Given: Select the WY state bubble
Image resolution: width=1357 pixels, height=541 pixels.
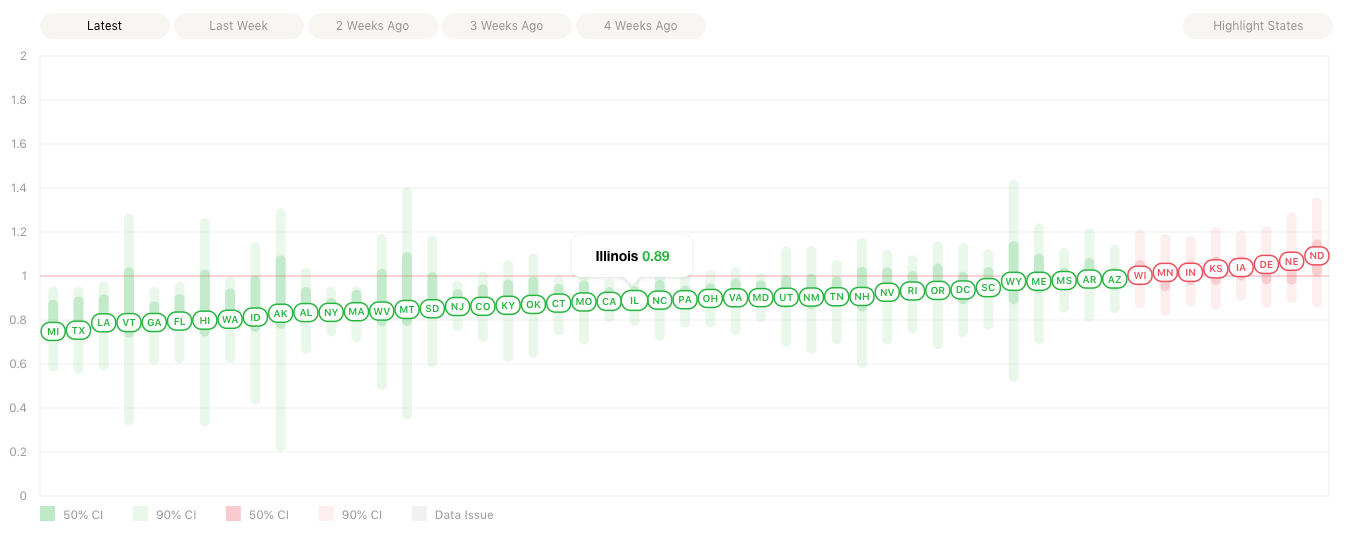Looking at the screenshot, I should coord(1014,282).
